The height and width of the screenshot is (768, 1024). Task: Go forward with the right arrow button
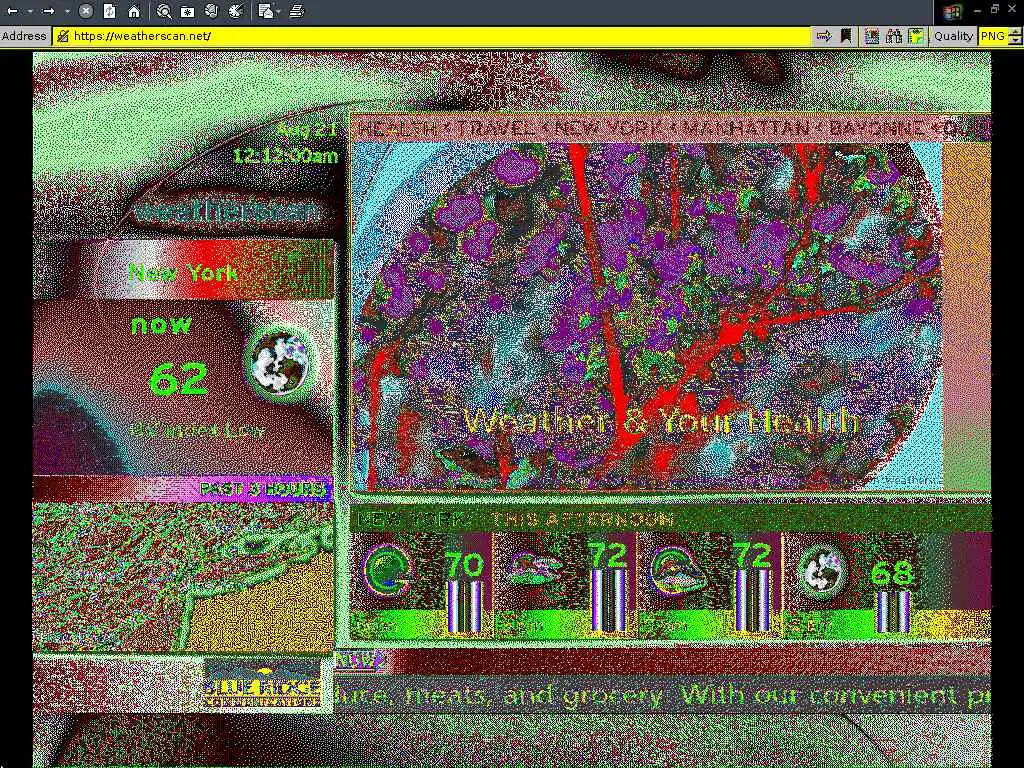coord(48,11)
